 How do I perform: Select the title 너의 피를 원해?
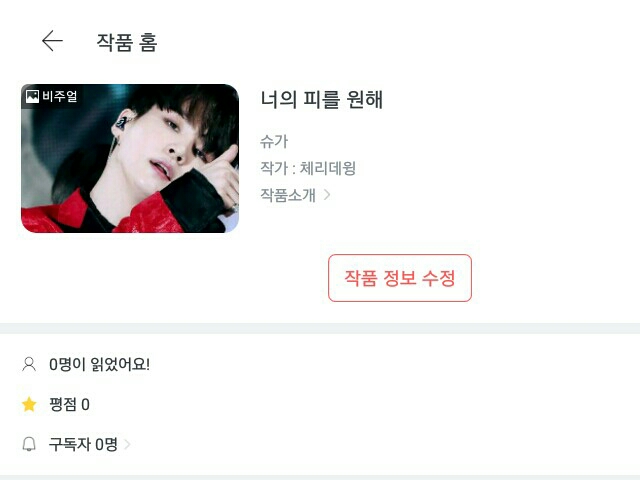(322, 100)
